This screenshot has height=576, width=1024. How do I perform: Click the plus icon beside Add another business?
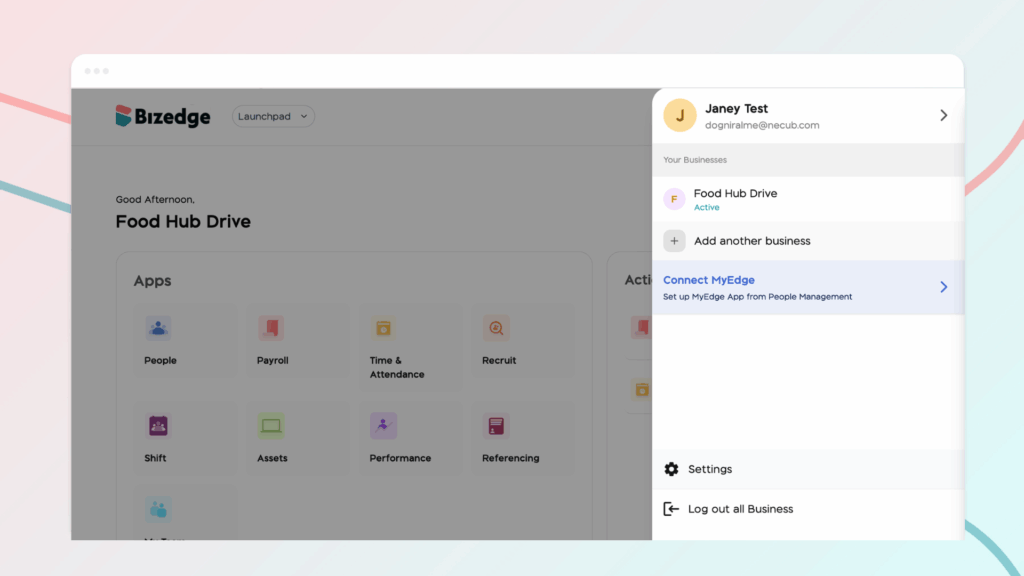click(x=674, y=241)
